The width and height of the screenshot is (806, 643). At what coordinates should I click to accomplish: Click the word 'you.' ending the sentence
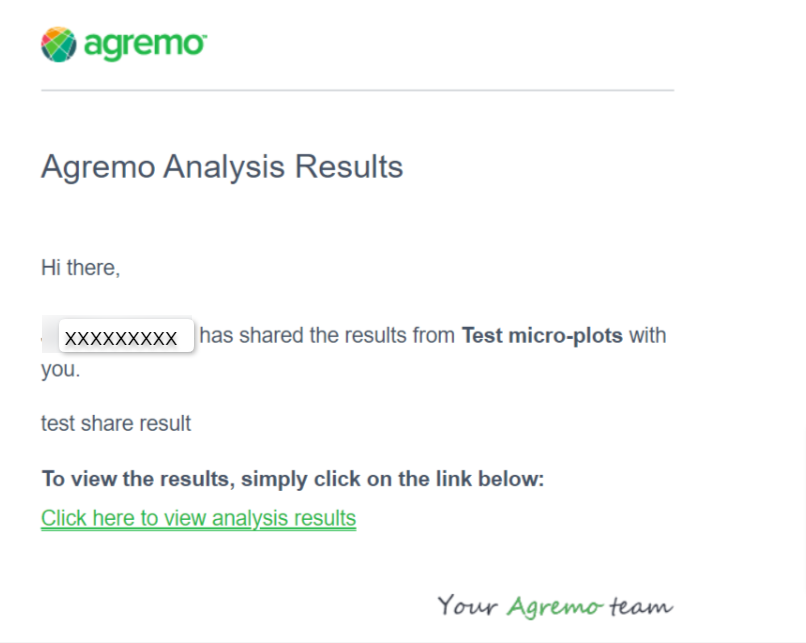60,369
